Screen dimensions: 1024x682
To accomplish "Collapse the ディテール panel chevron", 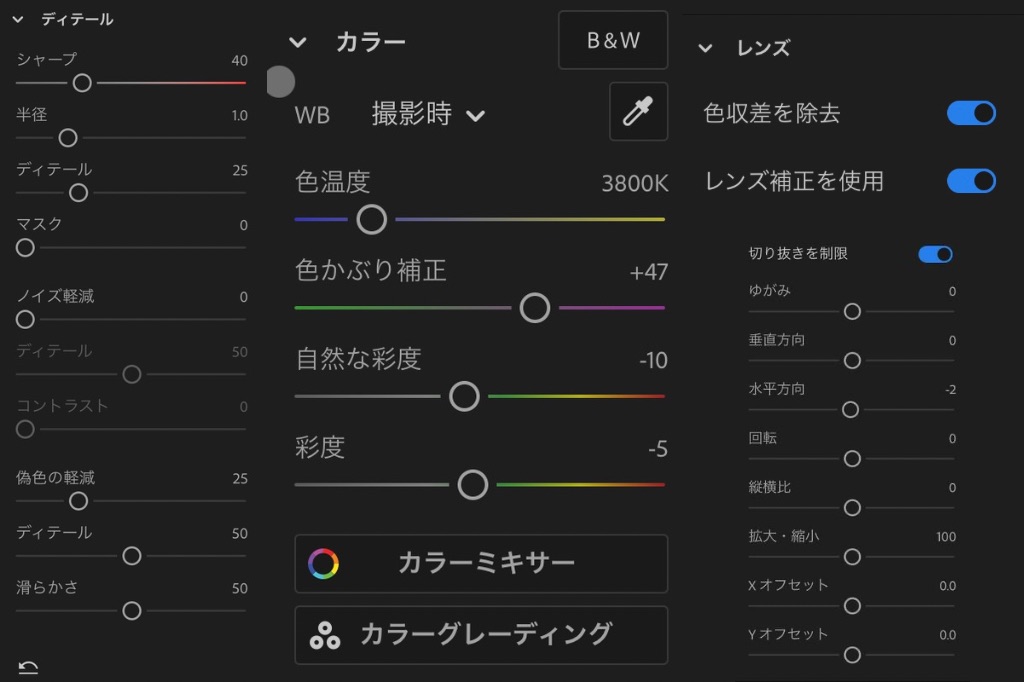I will tap(18, 20).
